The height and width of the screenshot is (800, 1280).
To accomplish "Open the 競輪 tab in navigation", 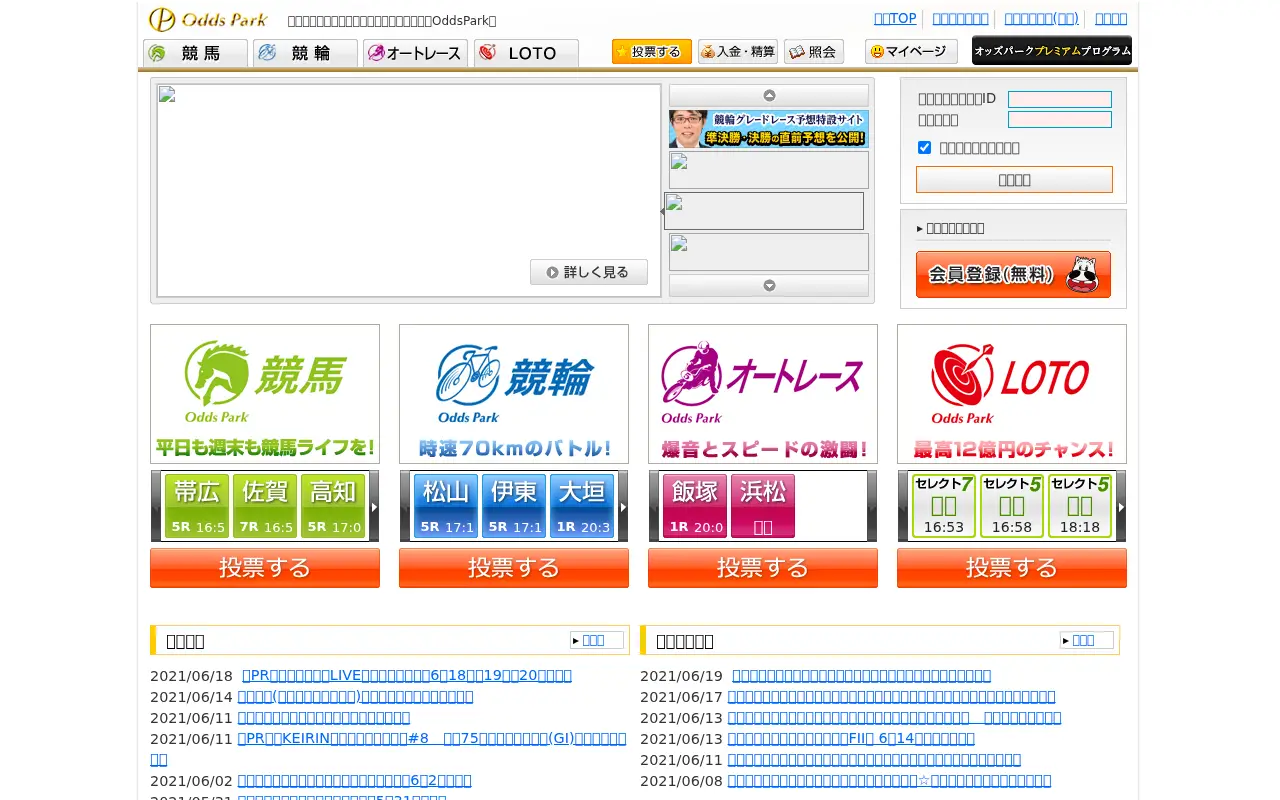I will tap(305, 53).
